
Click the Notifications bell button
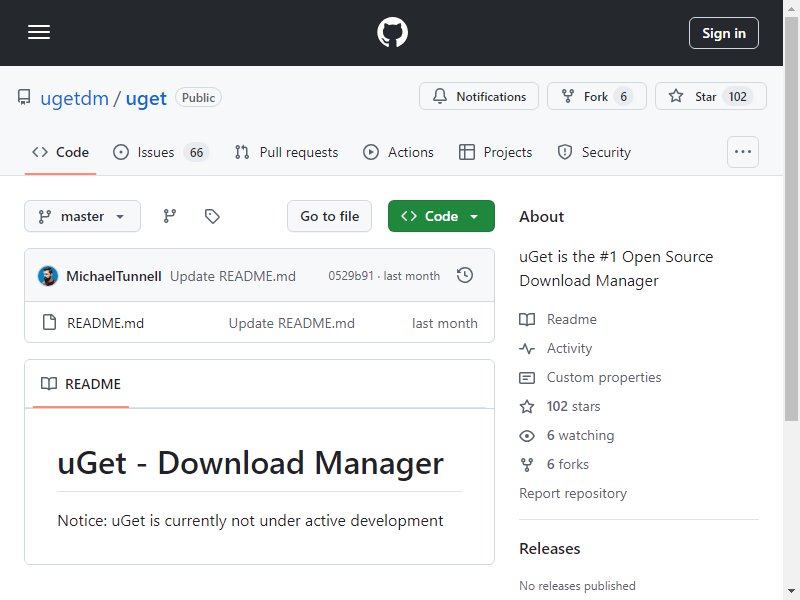[x=479, y=96]
